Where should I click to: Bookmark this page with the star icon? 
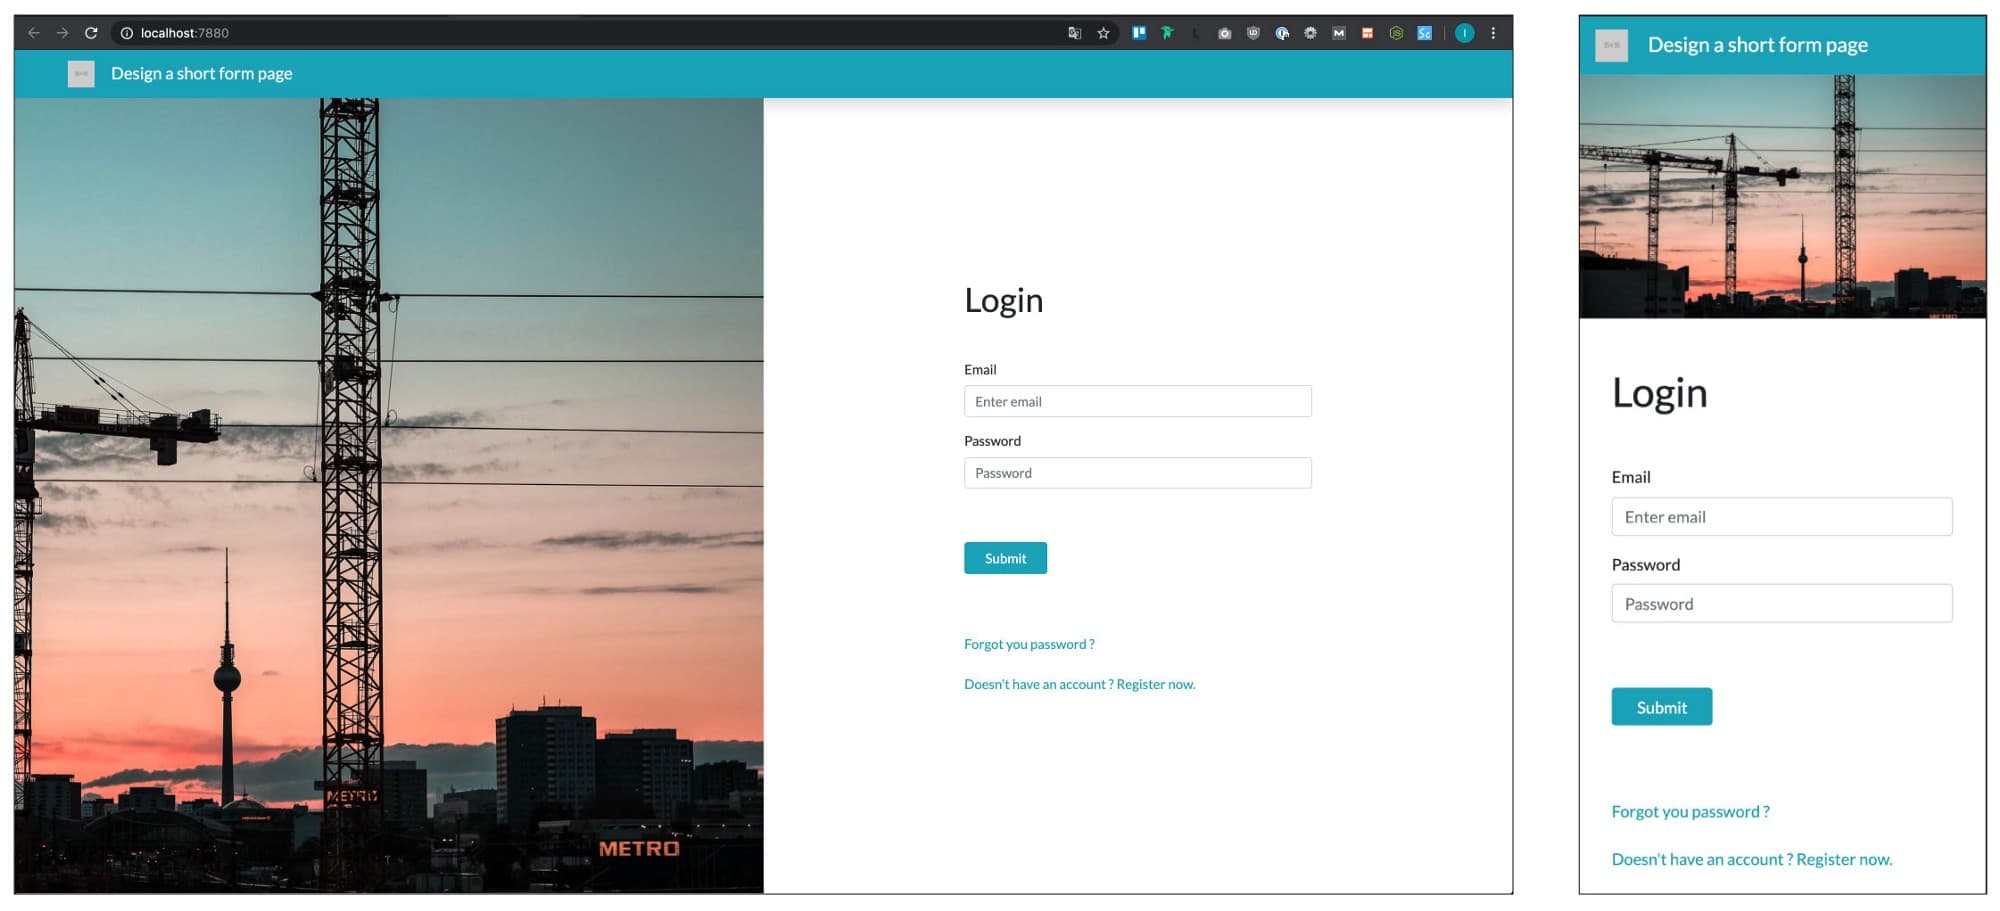[x=1103, y=33]
